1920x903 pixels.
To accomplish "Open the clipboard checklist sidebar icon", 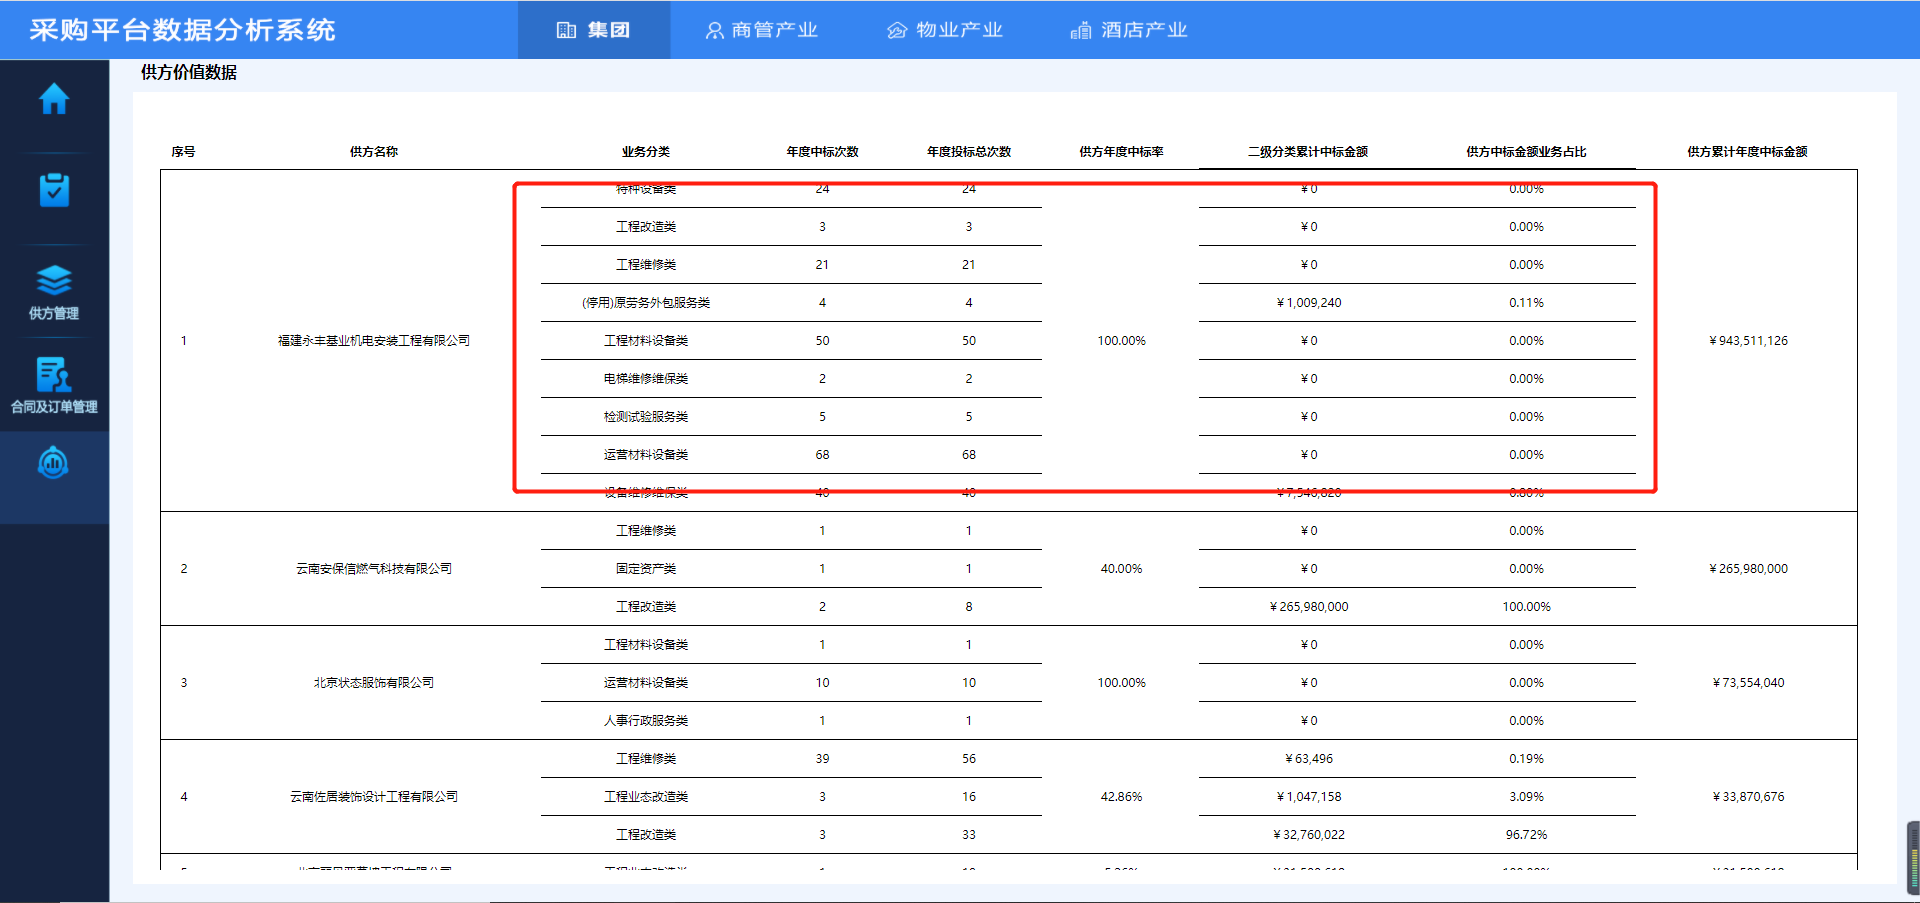I will point(54,189).
